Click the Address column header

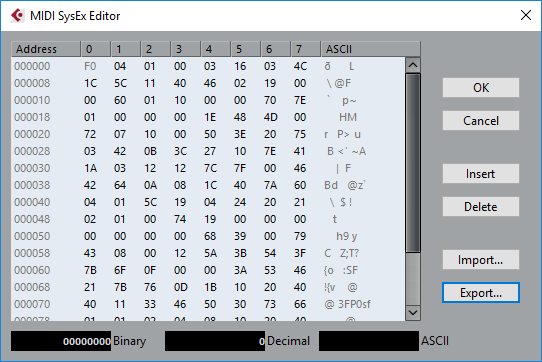coord(46,49)
